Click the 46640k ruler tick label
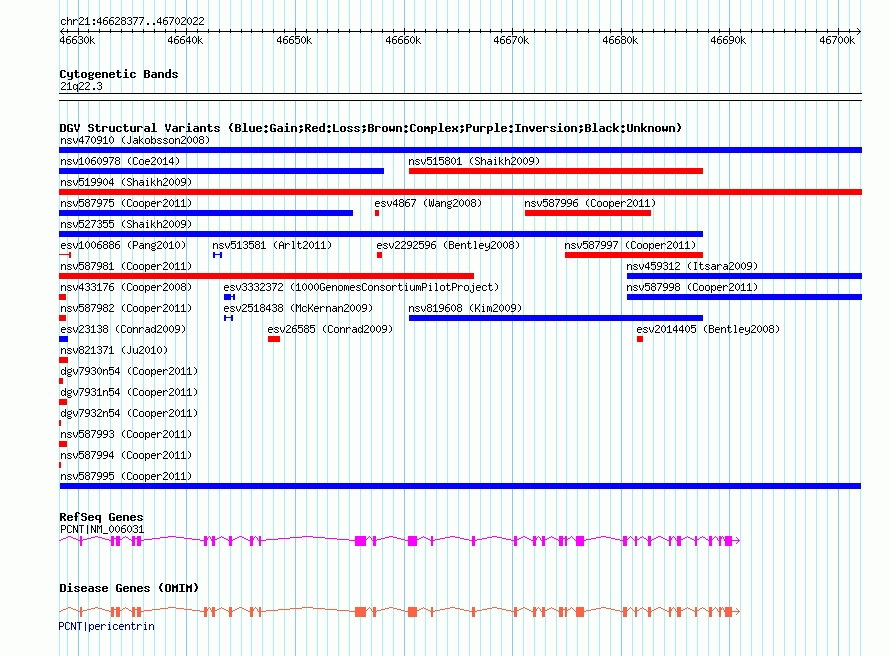The width and height of the screenshot is (890, 656). [185, 40]
